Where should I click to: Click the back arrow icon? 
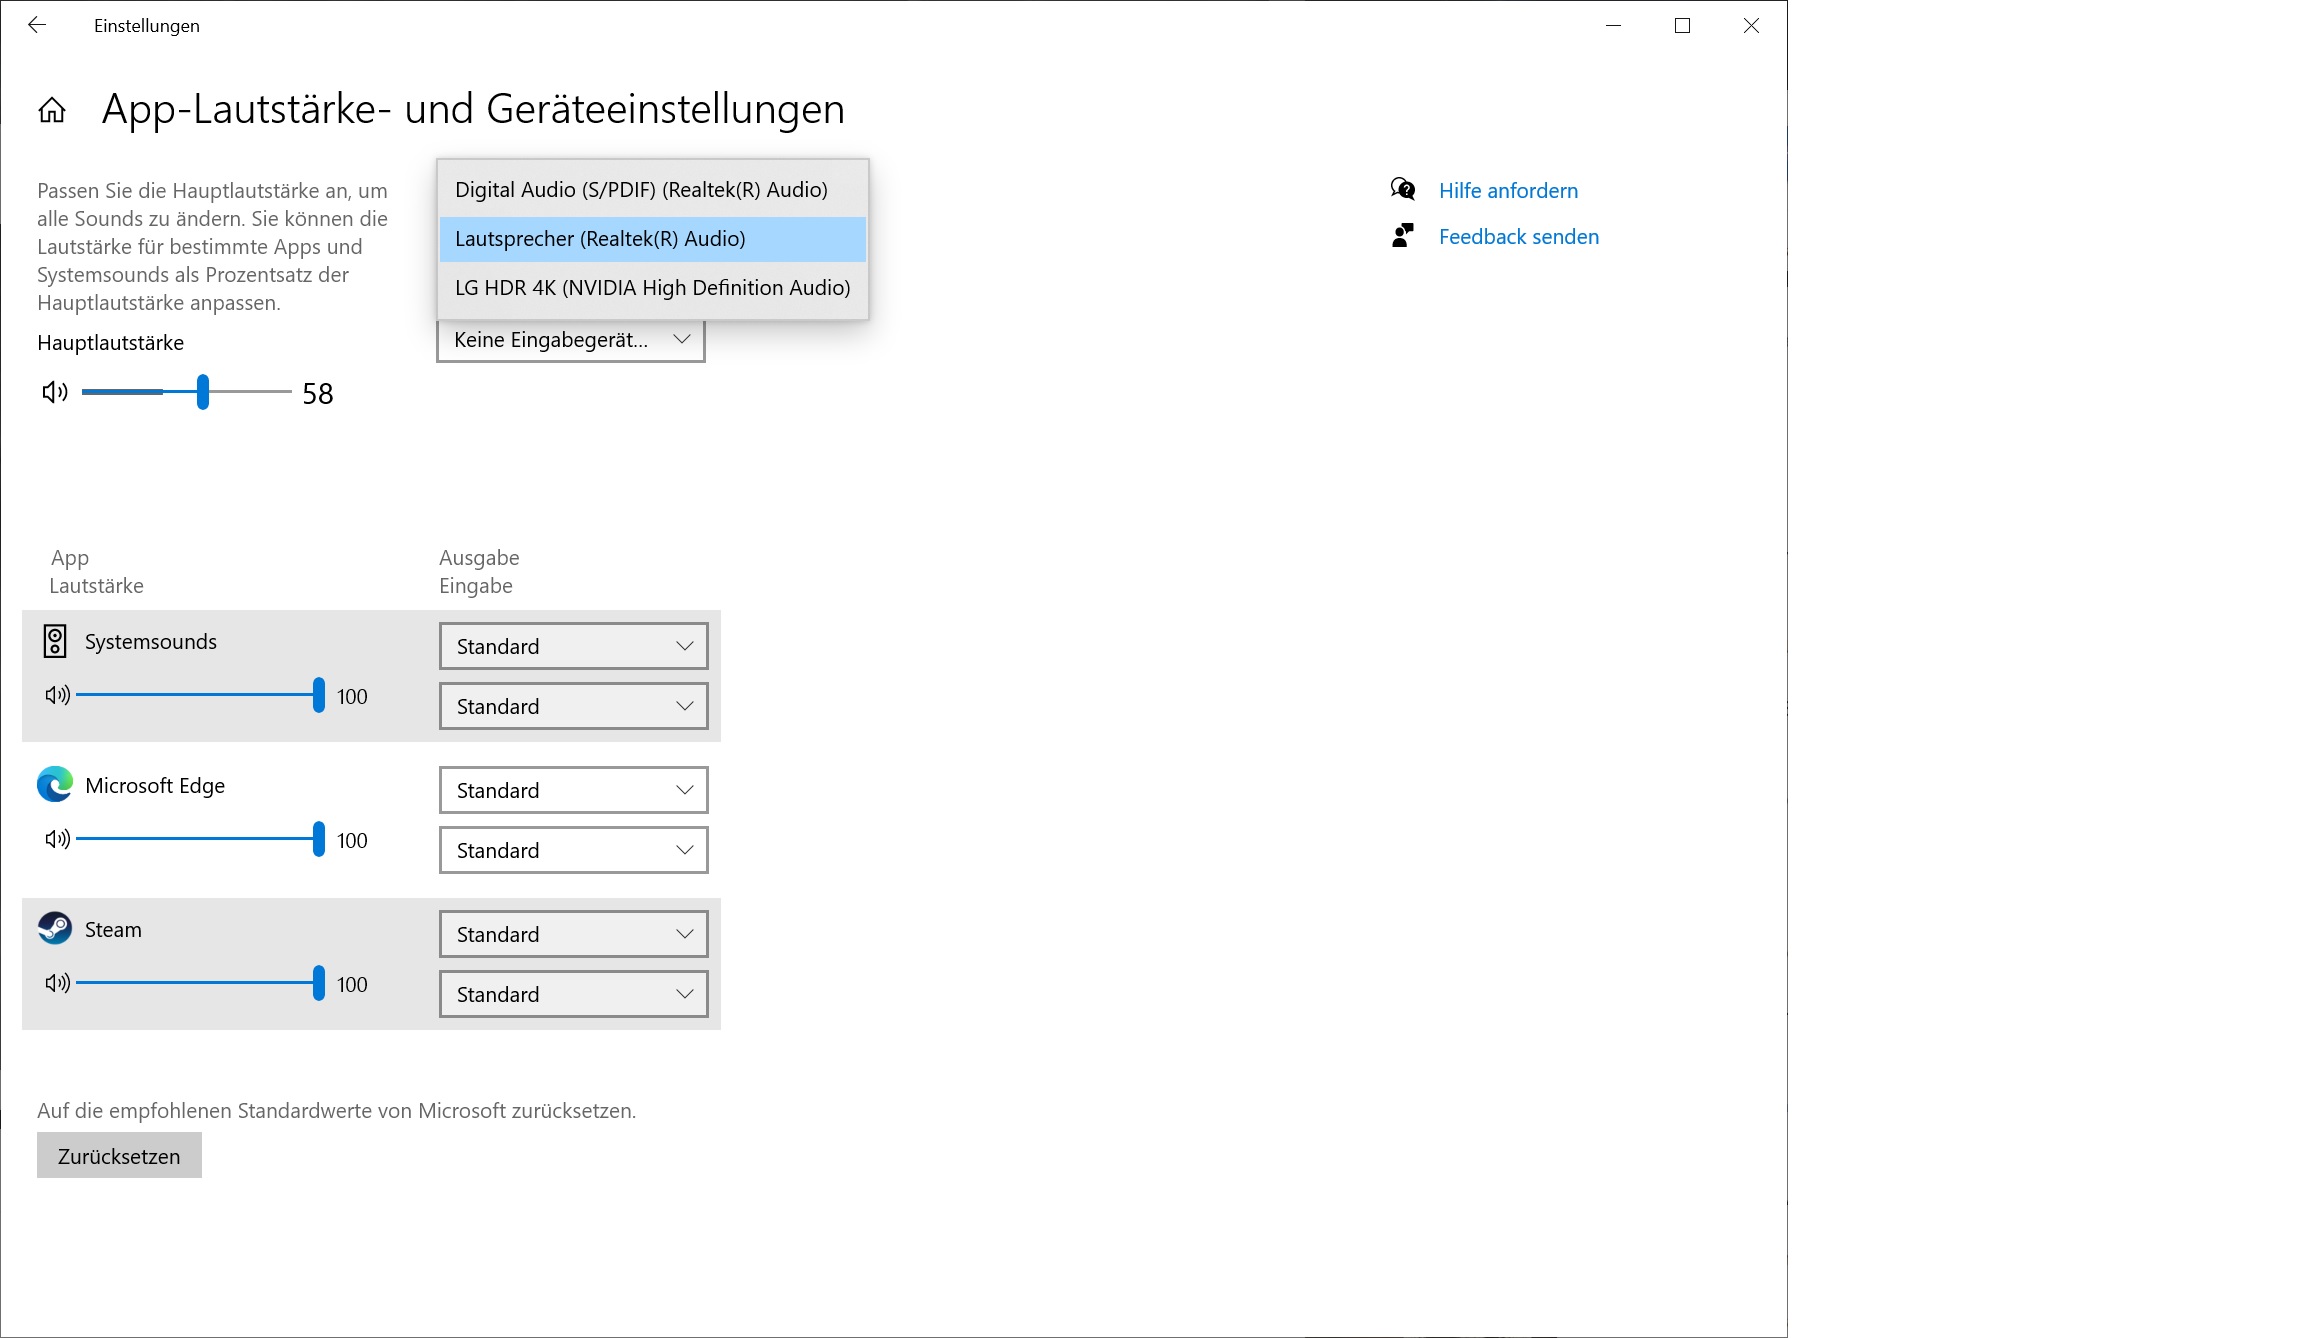(37, 25)
